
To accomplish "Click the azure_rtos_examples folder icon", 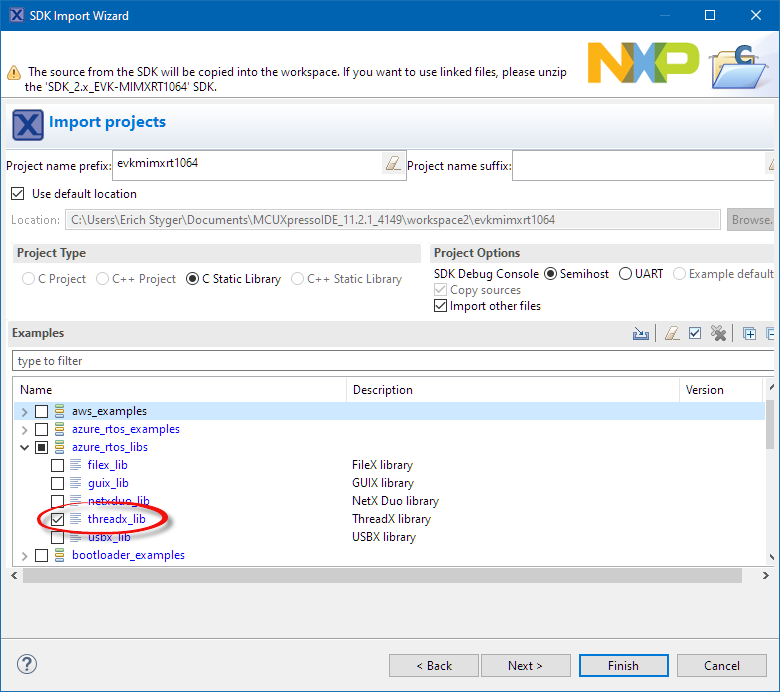I will pyautogui.click(x=60, y=429).
